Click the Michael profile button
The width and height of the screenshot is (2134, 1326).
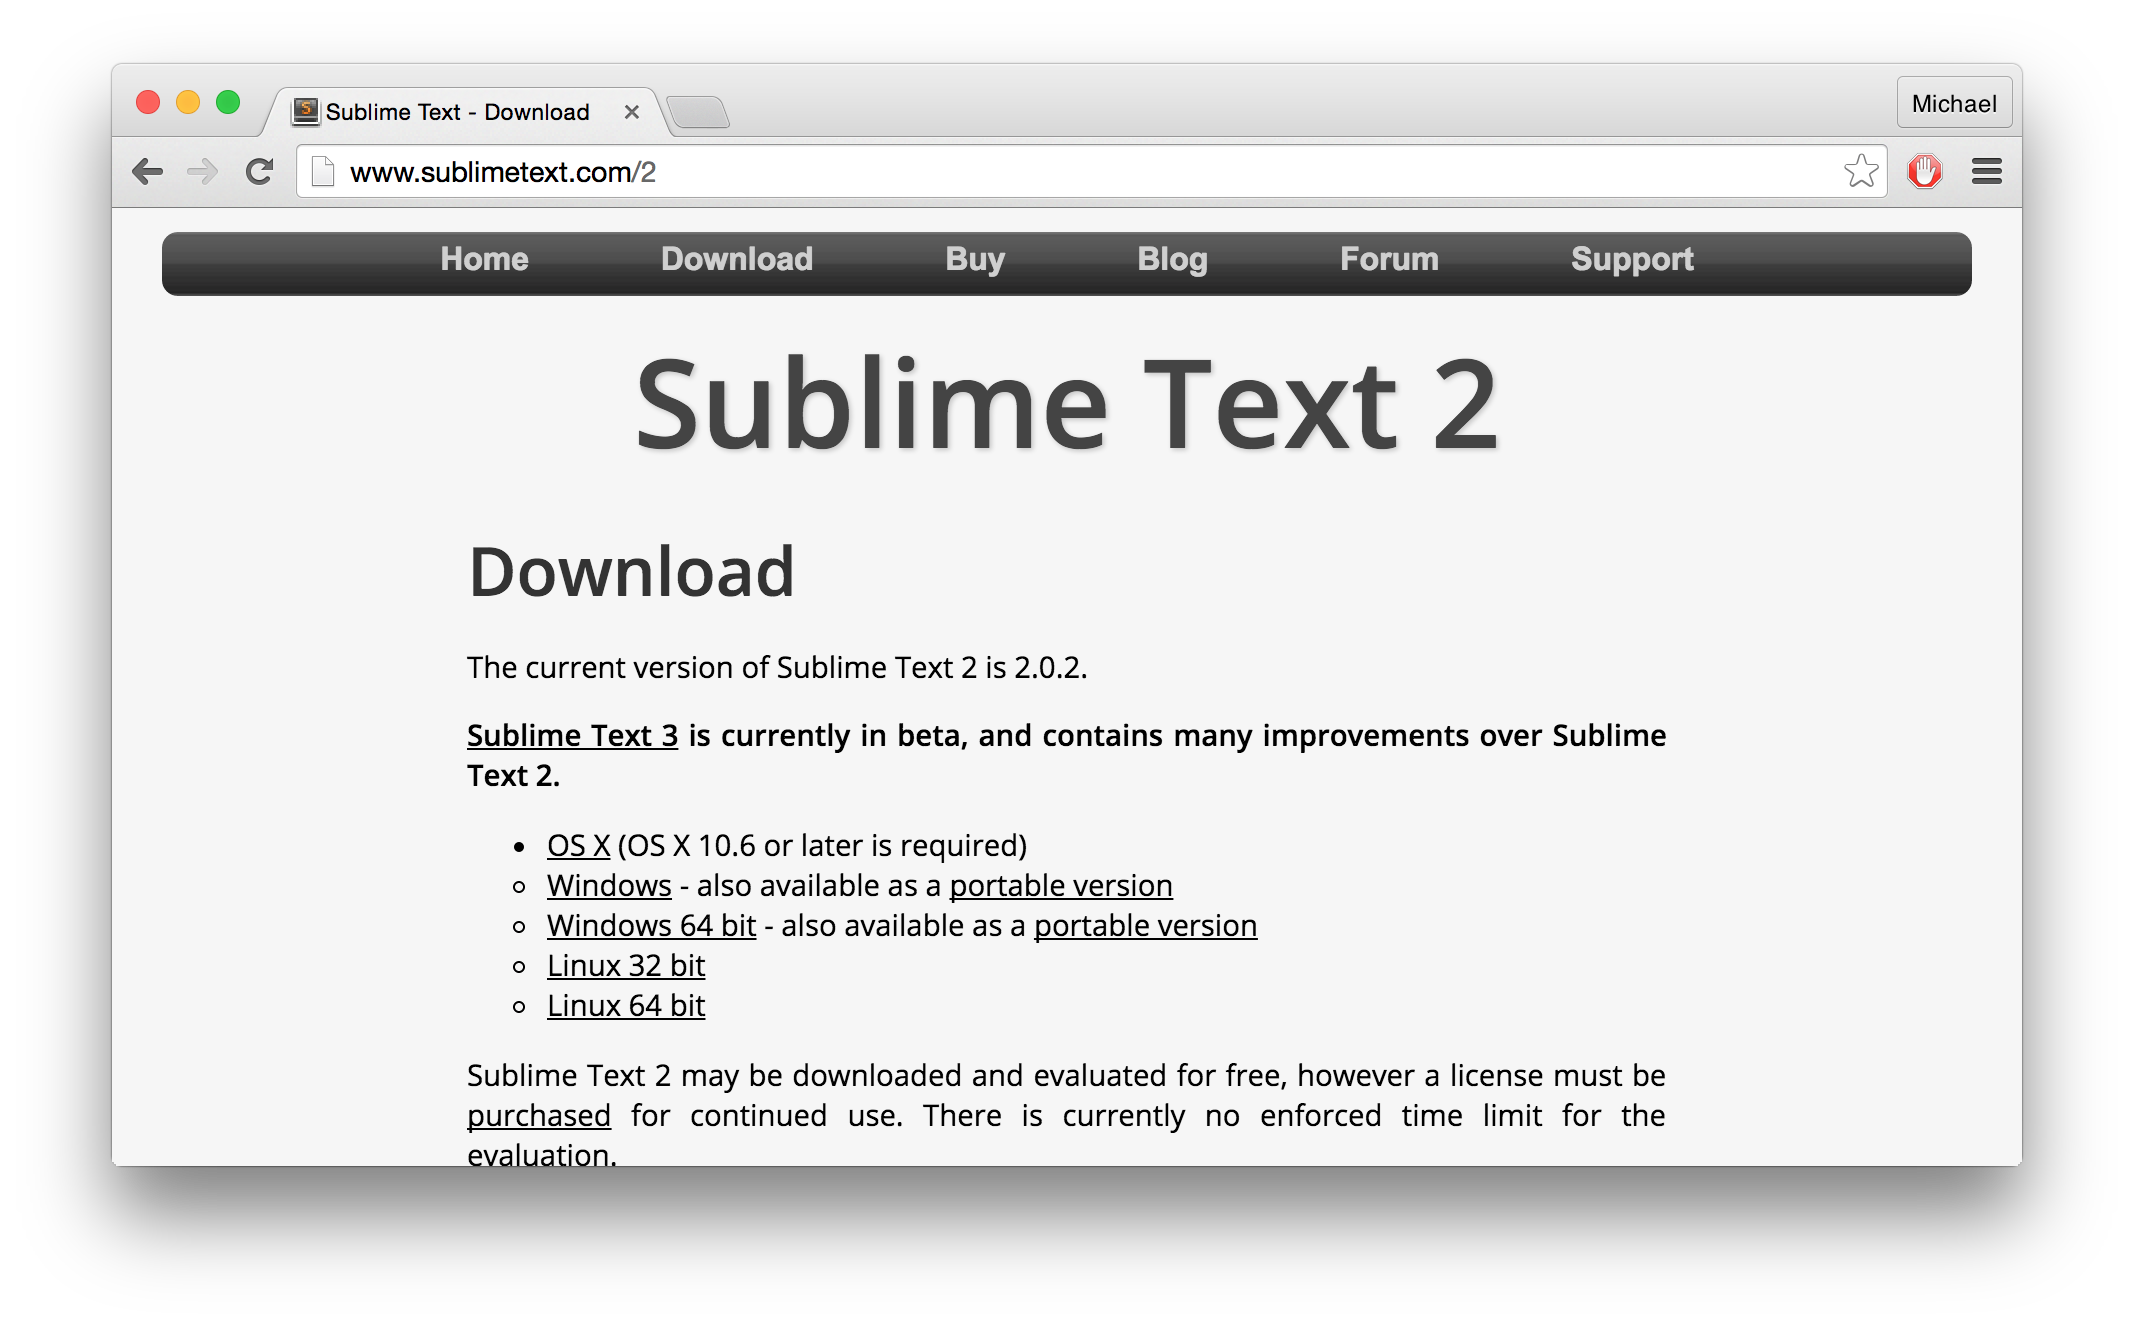(1954, 103)
